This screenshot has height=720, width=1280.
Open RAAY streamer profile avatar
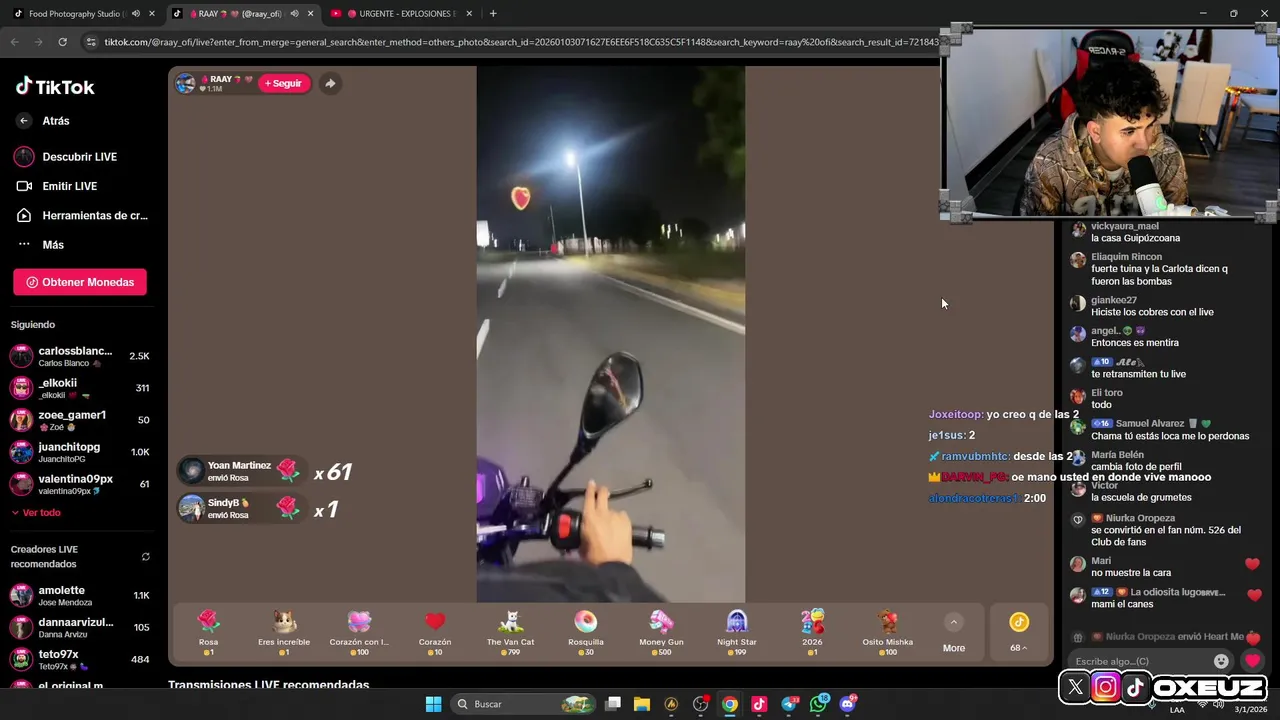186,83
